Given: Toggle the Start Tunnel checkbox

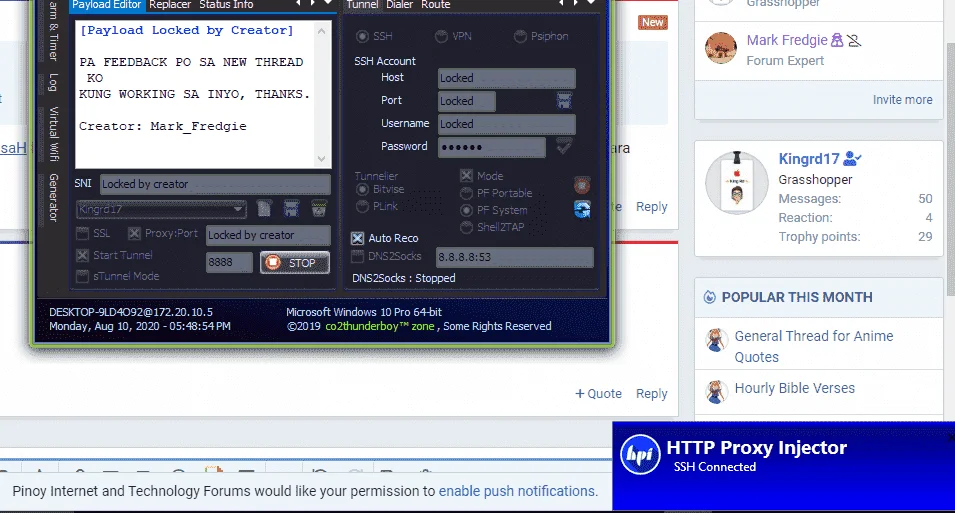Looking at the screenshot, I should 82,255.
